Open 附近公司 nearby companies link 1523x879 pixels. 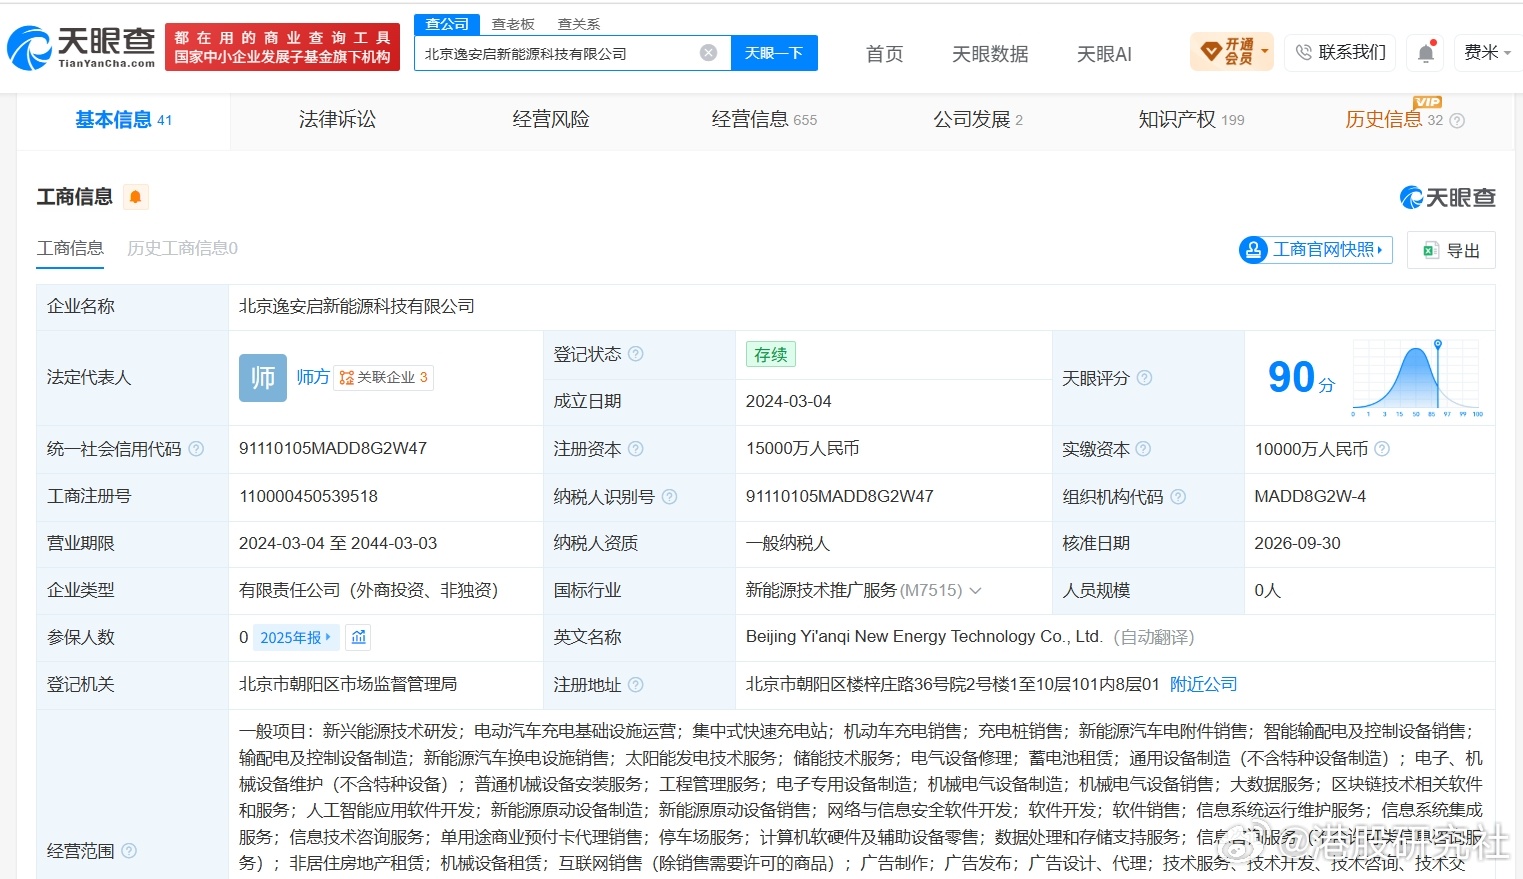pyautogui.click(x=1203, y=685)
